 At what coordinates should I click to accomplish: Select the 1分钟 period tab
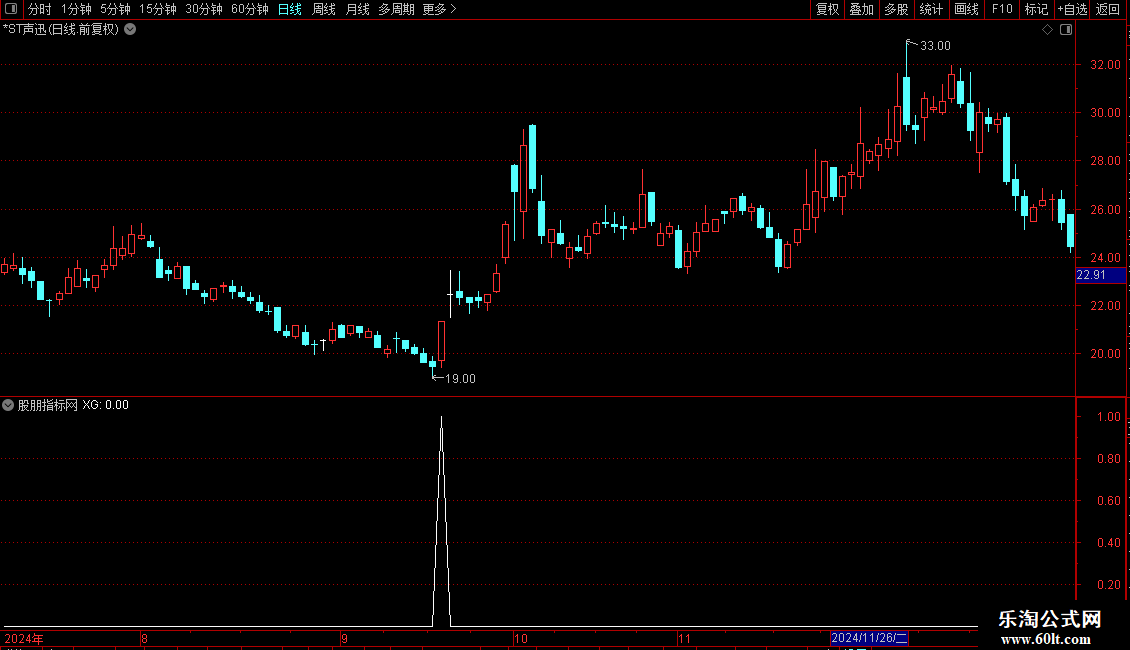pyautogui.click(x=76, y=9)
